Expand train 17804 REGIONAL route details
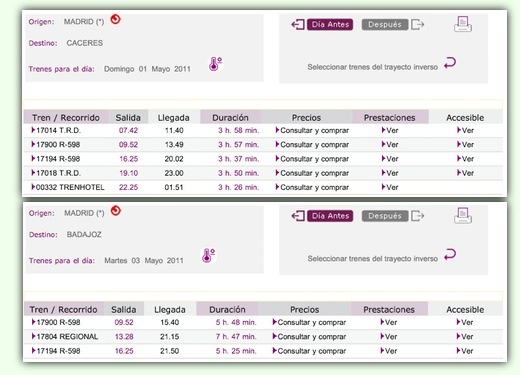 [65, 337]
